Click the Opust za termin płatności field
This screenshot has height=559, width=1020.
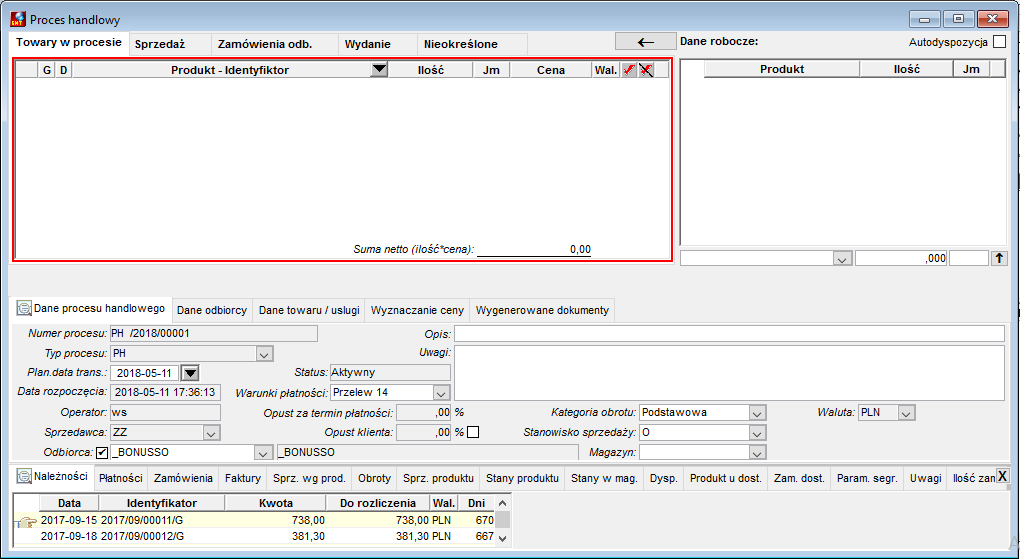(x=423, y=413)
